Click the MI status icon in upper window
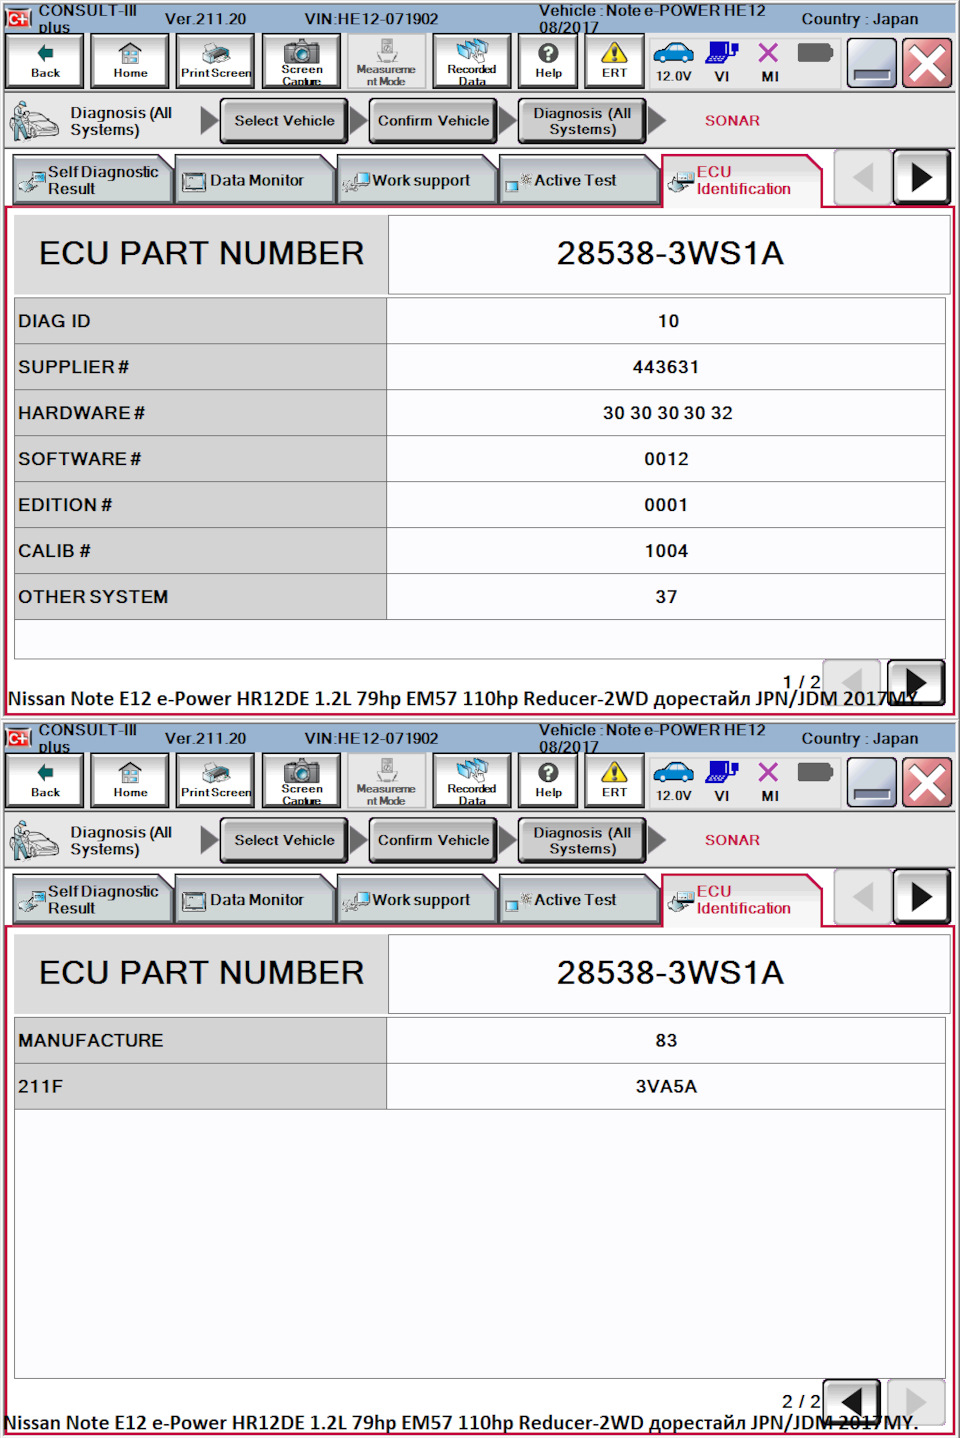The width and height of the screenshot is (960, 1438). 769,60
